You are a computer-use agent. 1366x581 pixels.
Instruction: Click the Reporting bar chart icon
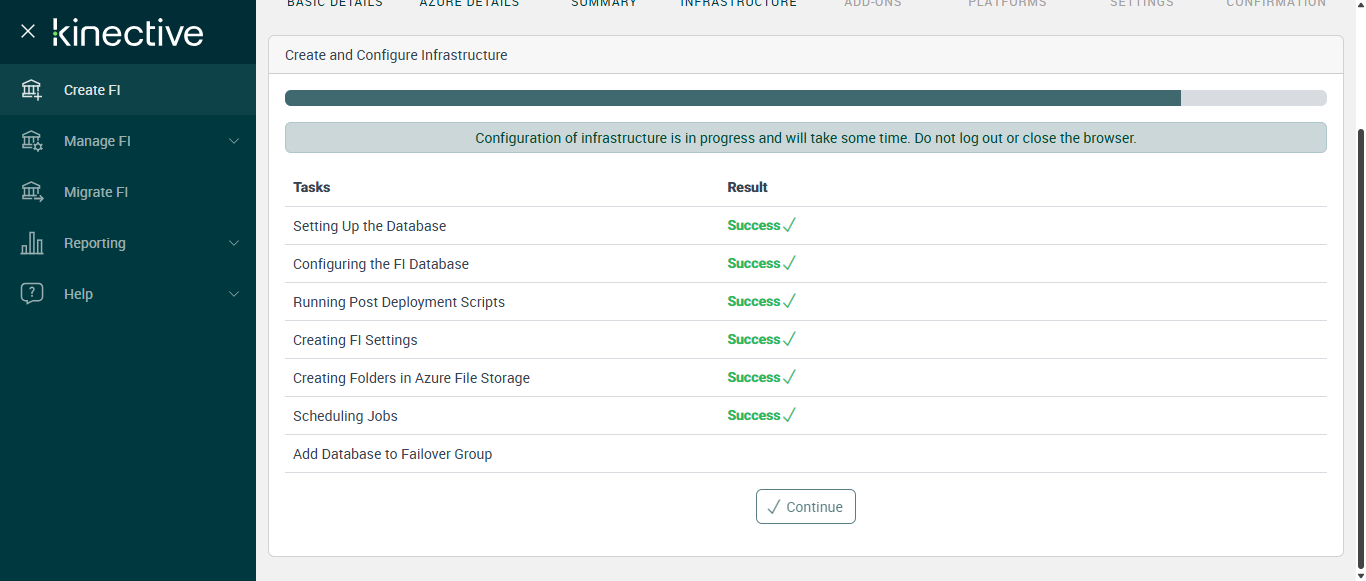pos(32,243)
